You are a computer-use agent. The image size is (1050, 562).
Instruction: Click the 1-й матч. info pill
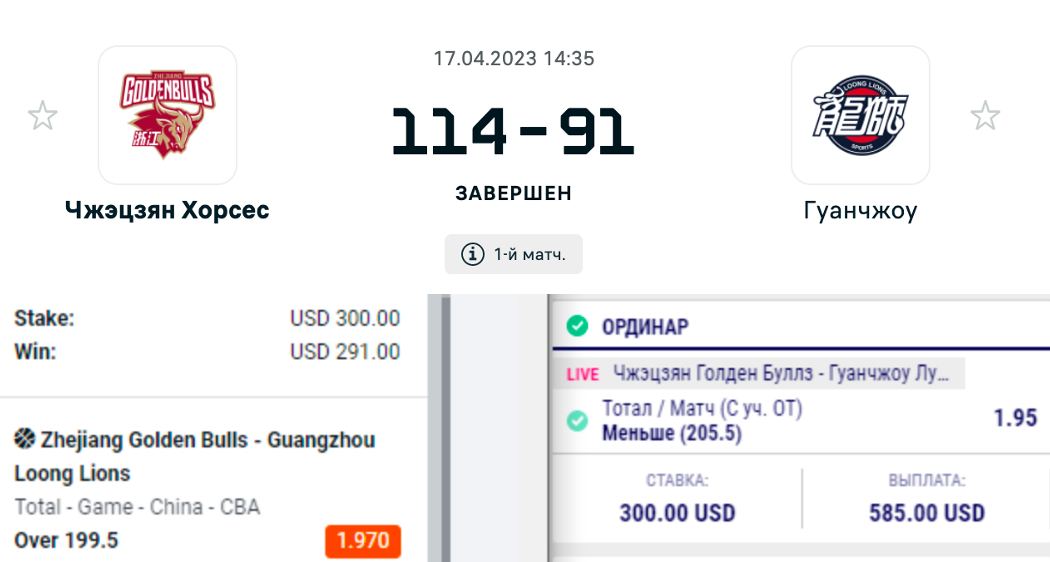[x=514, y=254]
